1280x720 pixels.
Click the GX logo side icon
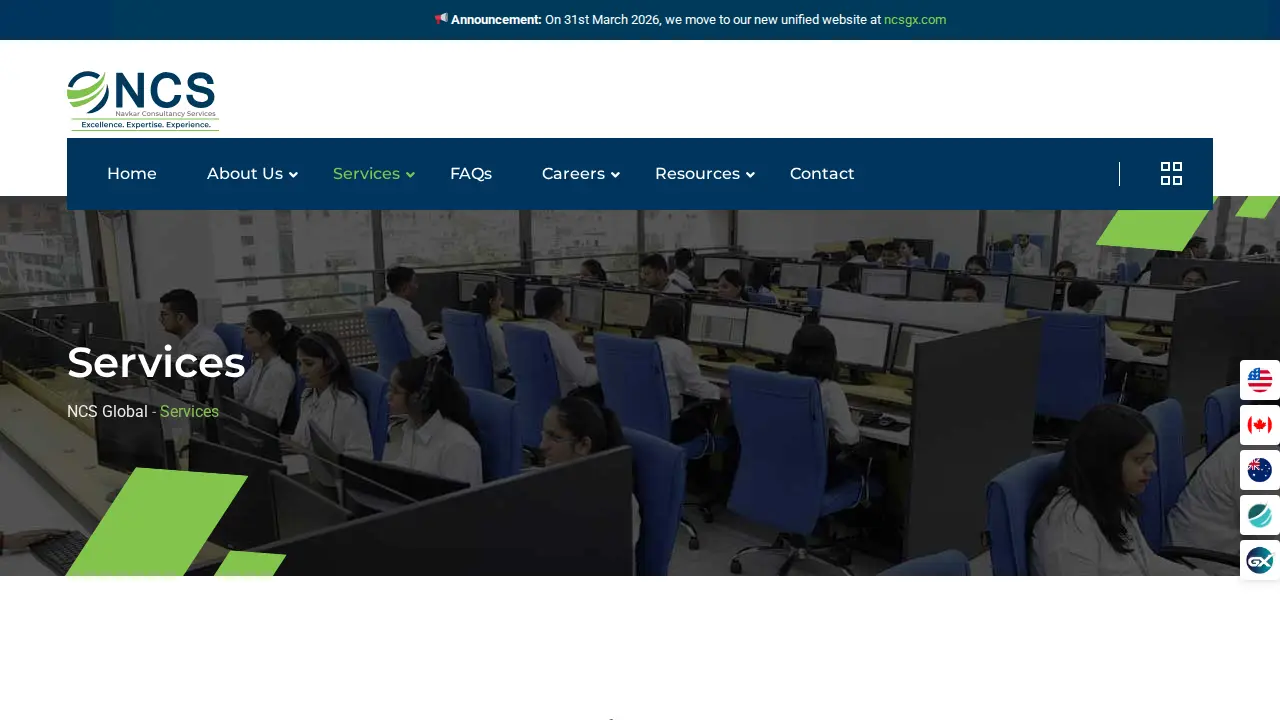coord(1260,560)
